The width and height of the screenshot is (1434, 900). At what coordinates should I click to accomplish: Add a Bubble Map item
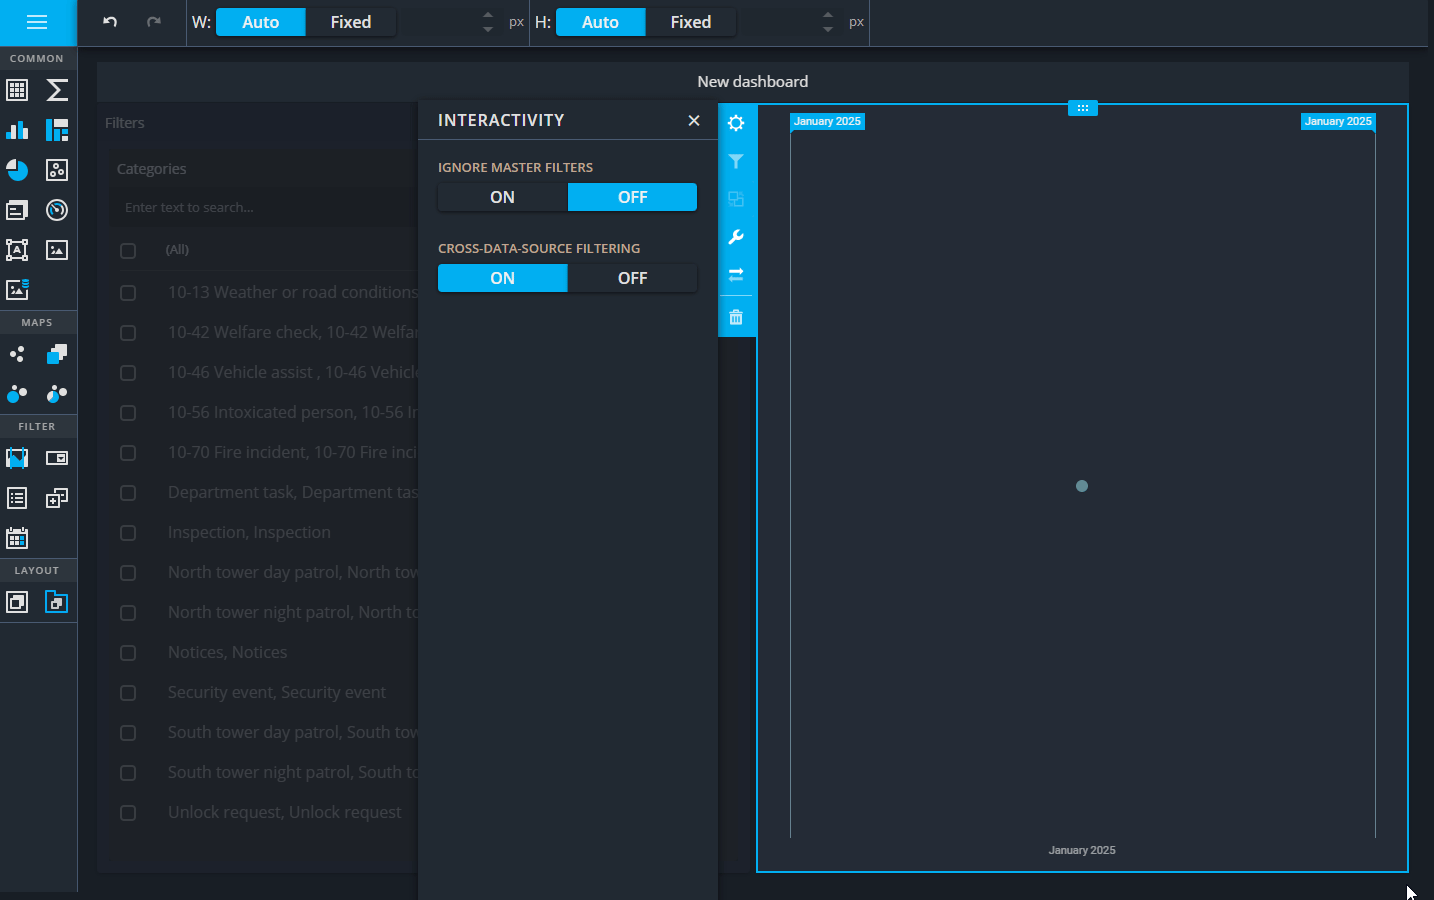pos(17,394)
